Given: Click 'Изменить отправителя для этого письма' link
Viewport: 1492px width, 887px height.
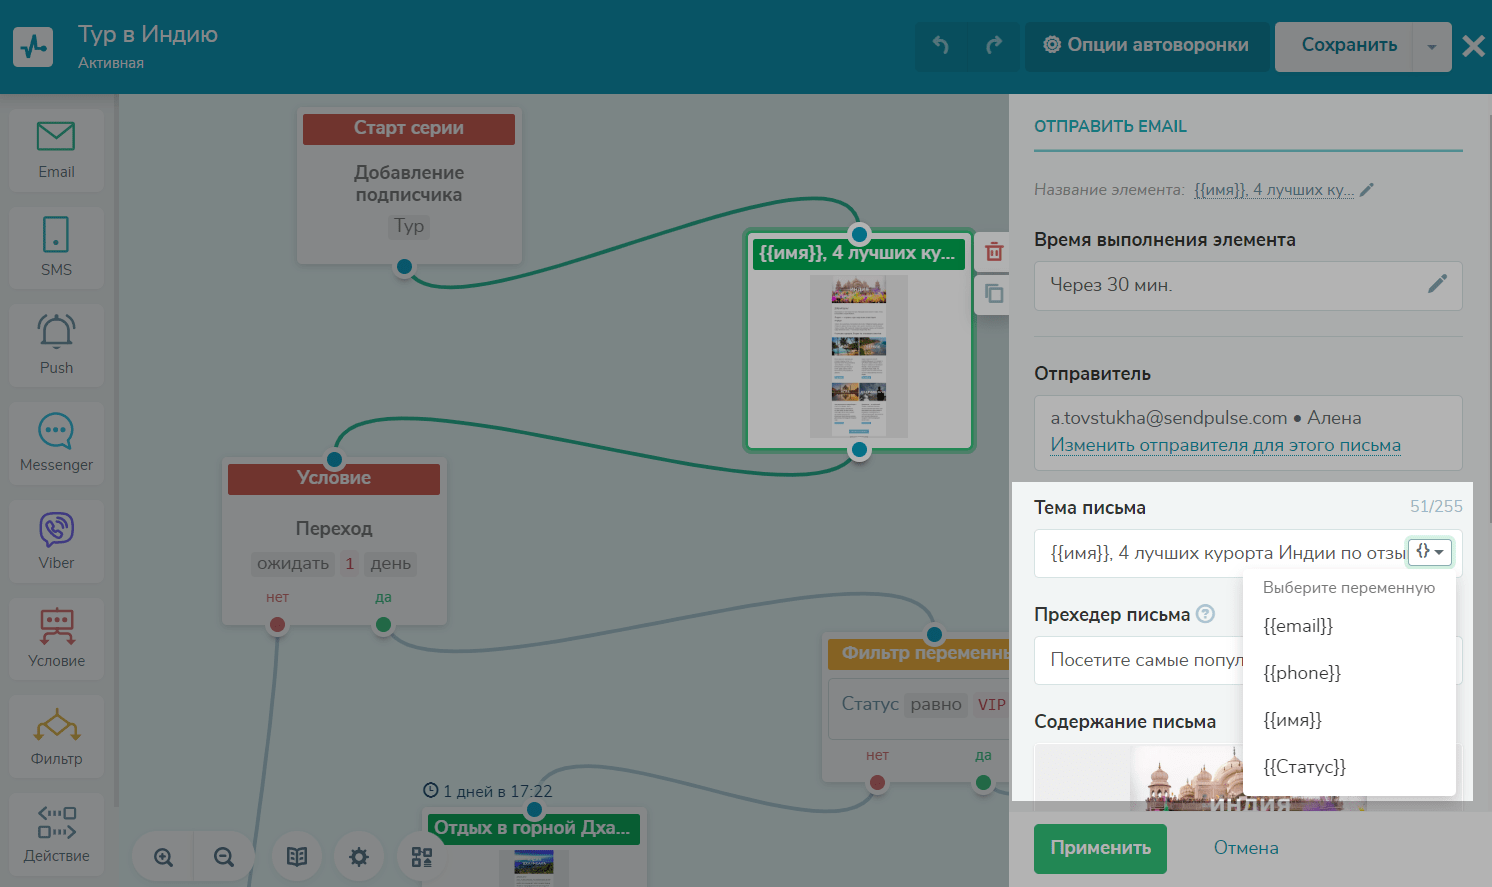Looking at the screenshot, I should 1225,446.
